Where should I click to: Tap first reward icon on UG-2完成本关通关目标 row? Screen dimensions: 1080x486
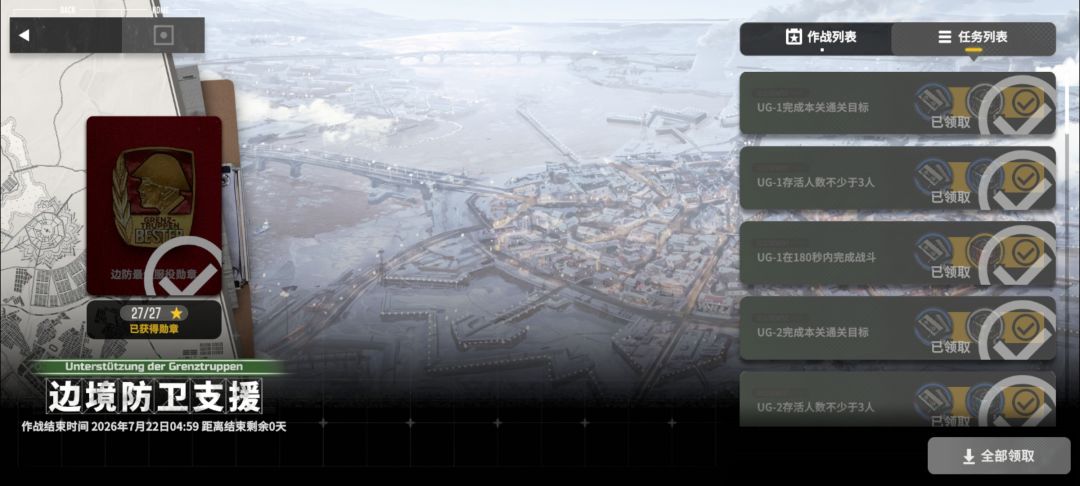click(932, 326)
